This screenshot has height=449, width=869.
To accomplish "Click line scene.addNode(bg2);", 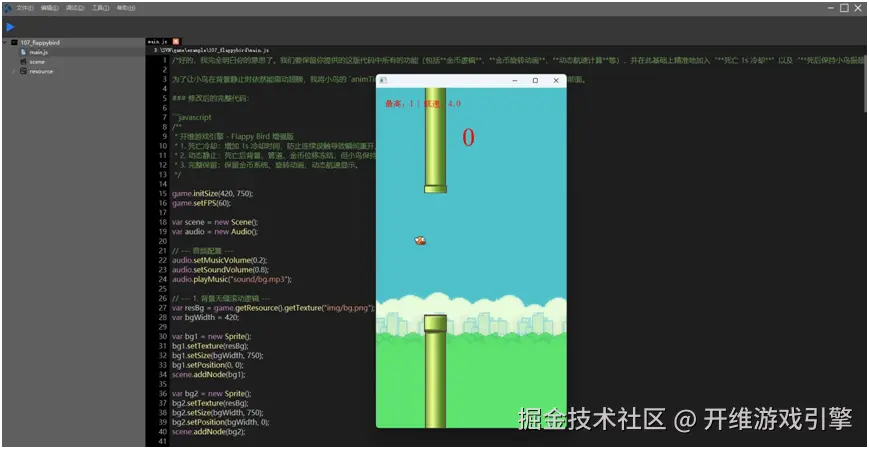I will (208, 432).
